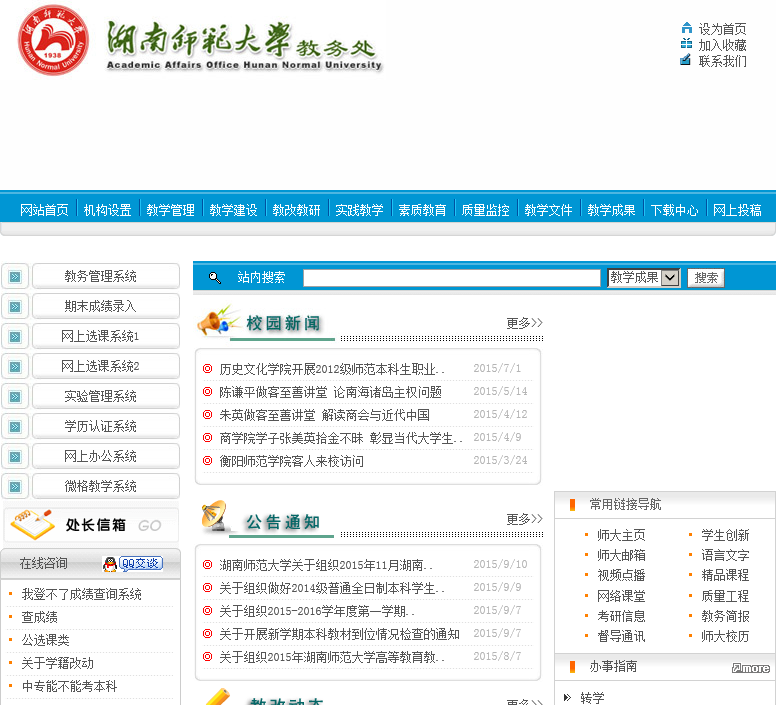Image resolution: width=776 pixels, height=705 pixels.
Task: Click 更多>> beside 校园新闻
Action: point(525,323)
